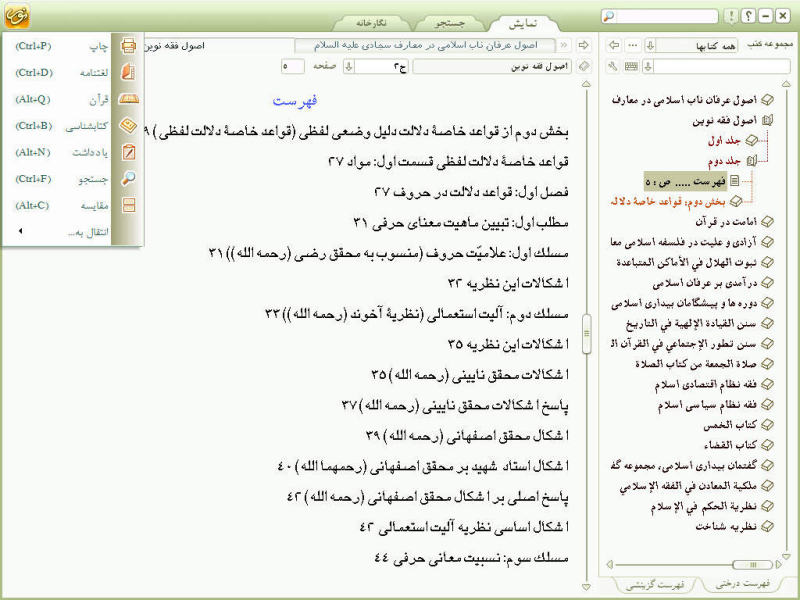Click the magnifier icon for جستجو
The image size is (800, 600).
128,179
